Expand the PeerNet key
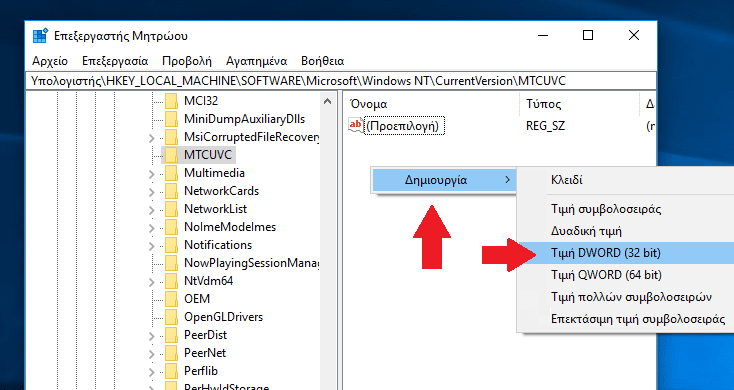Image resolution: width=734 pixels, height=390 pixels. click(x=151, y=354)
